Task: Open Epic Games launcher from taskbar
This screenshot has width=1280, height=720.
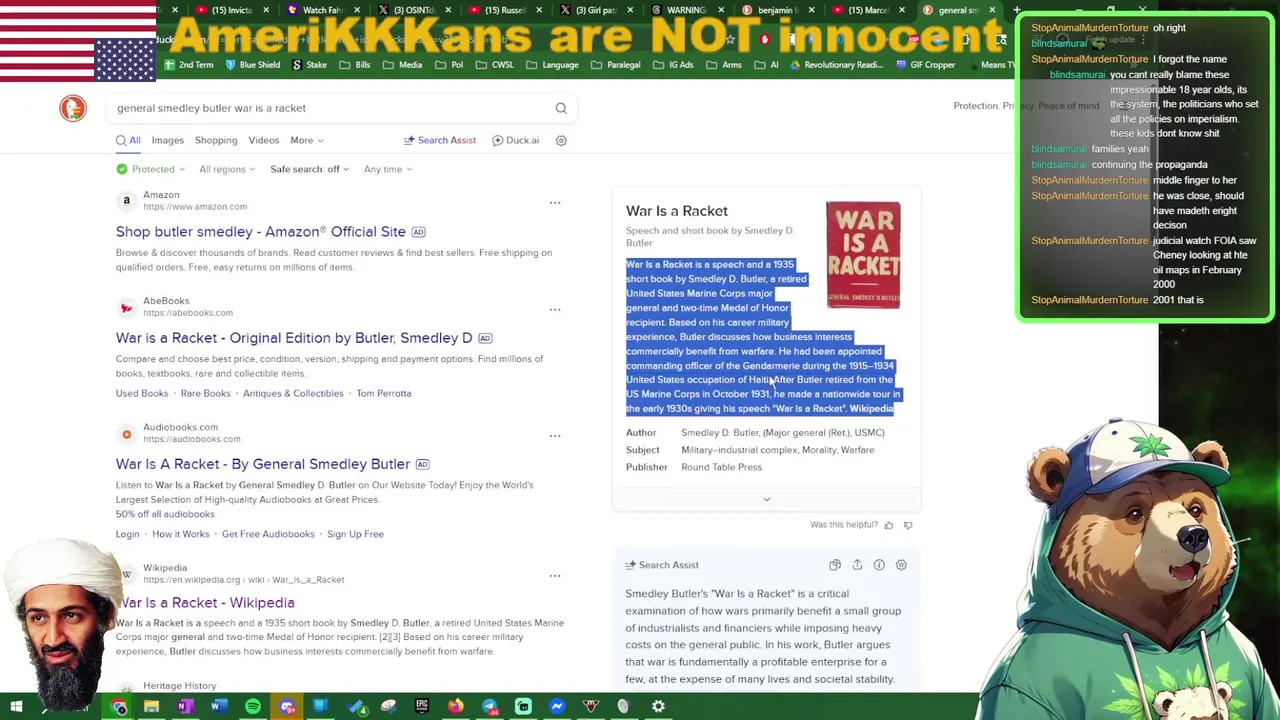Action: [422, 707]
